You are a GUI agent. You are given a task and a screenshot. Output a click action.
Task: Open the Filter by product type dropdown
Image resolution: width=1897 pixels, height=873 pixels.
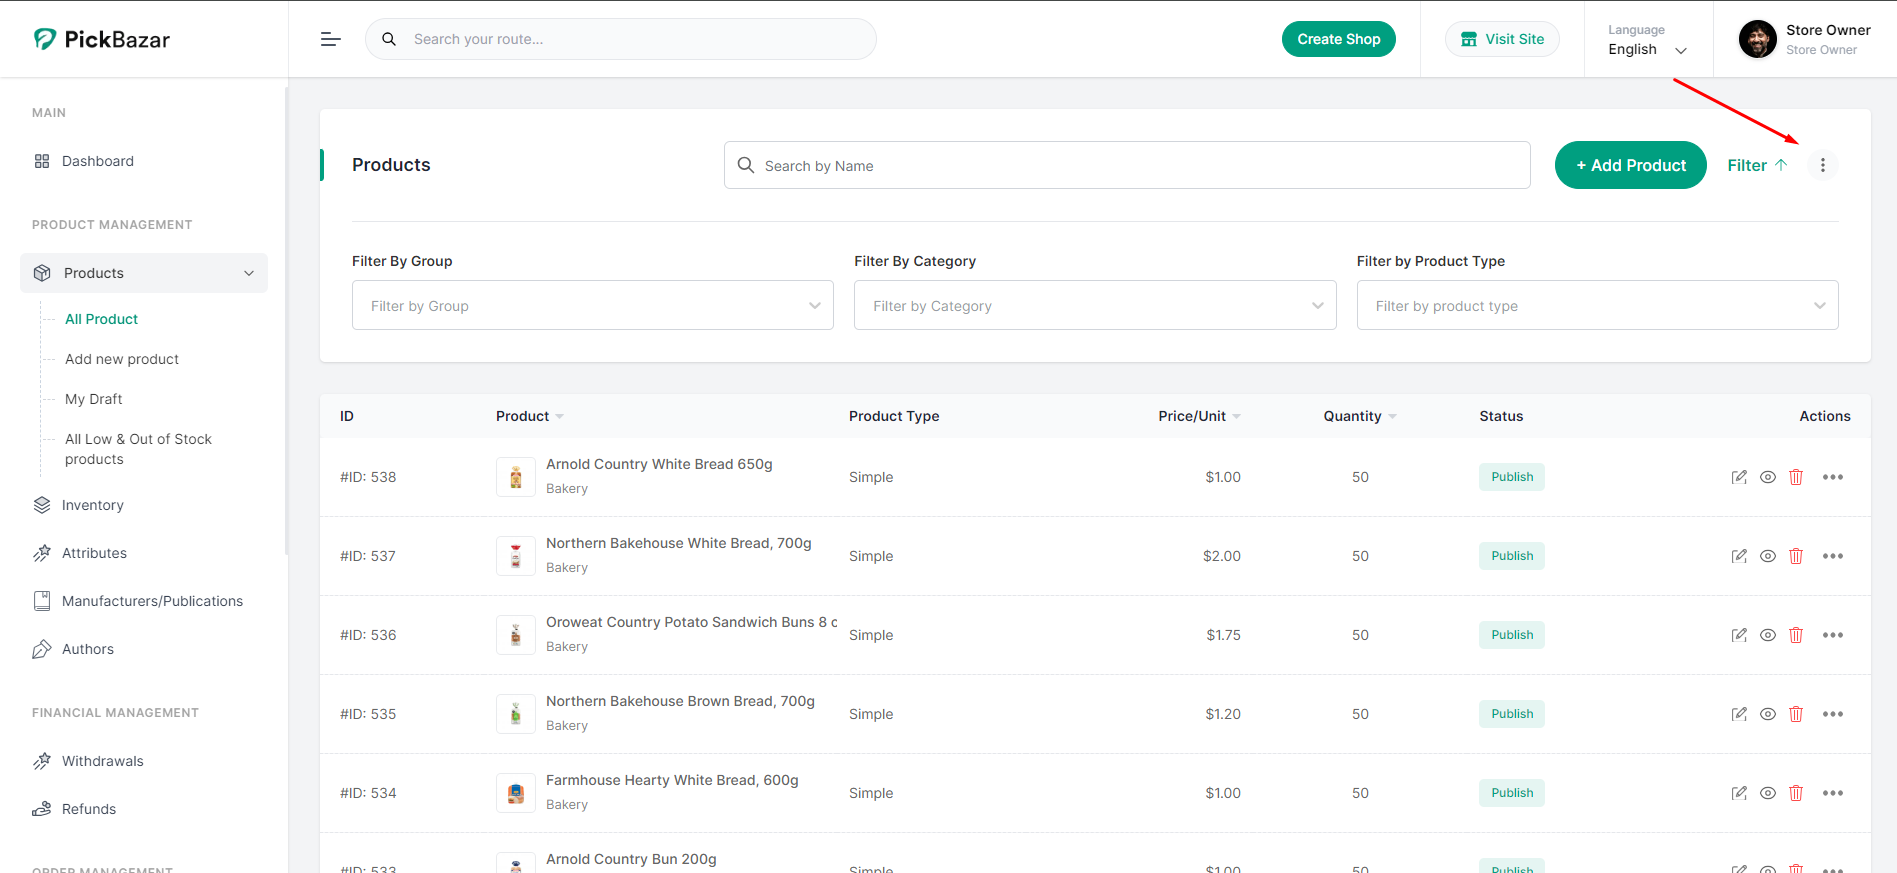[1597, 305]
